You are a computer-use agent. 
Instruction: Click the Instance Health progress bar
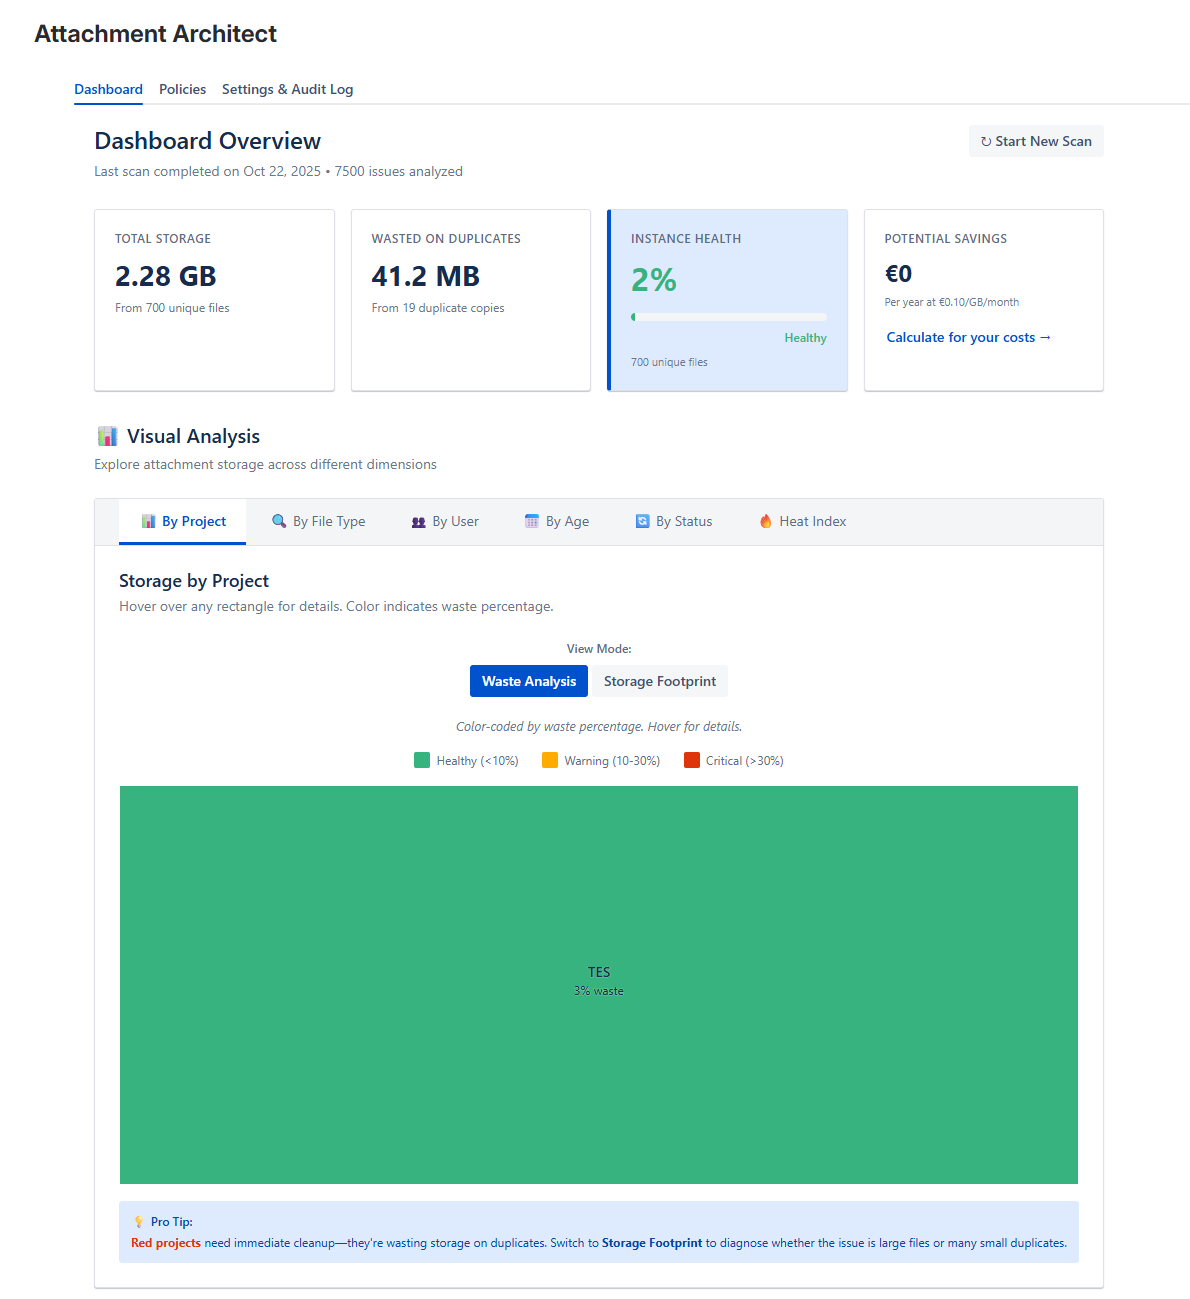click(x=729, y=316)
